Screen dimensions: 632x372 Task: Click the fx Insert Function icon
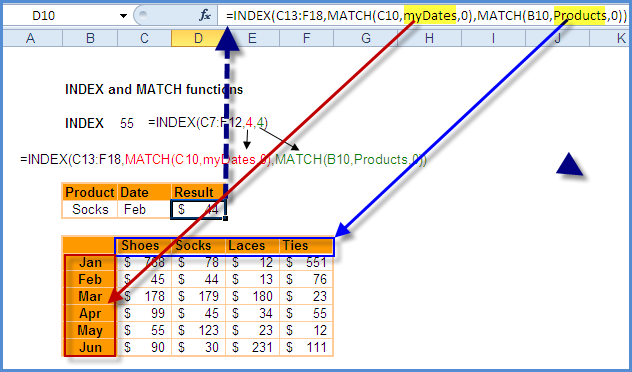tap(205, 16)
